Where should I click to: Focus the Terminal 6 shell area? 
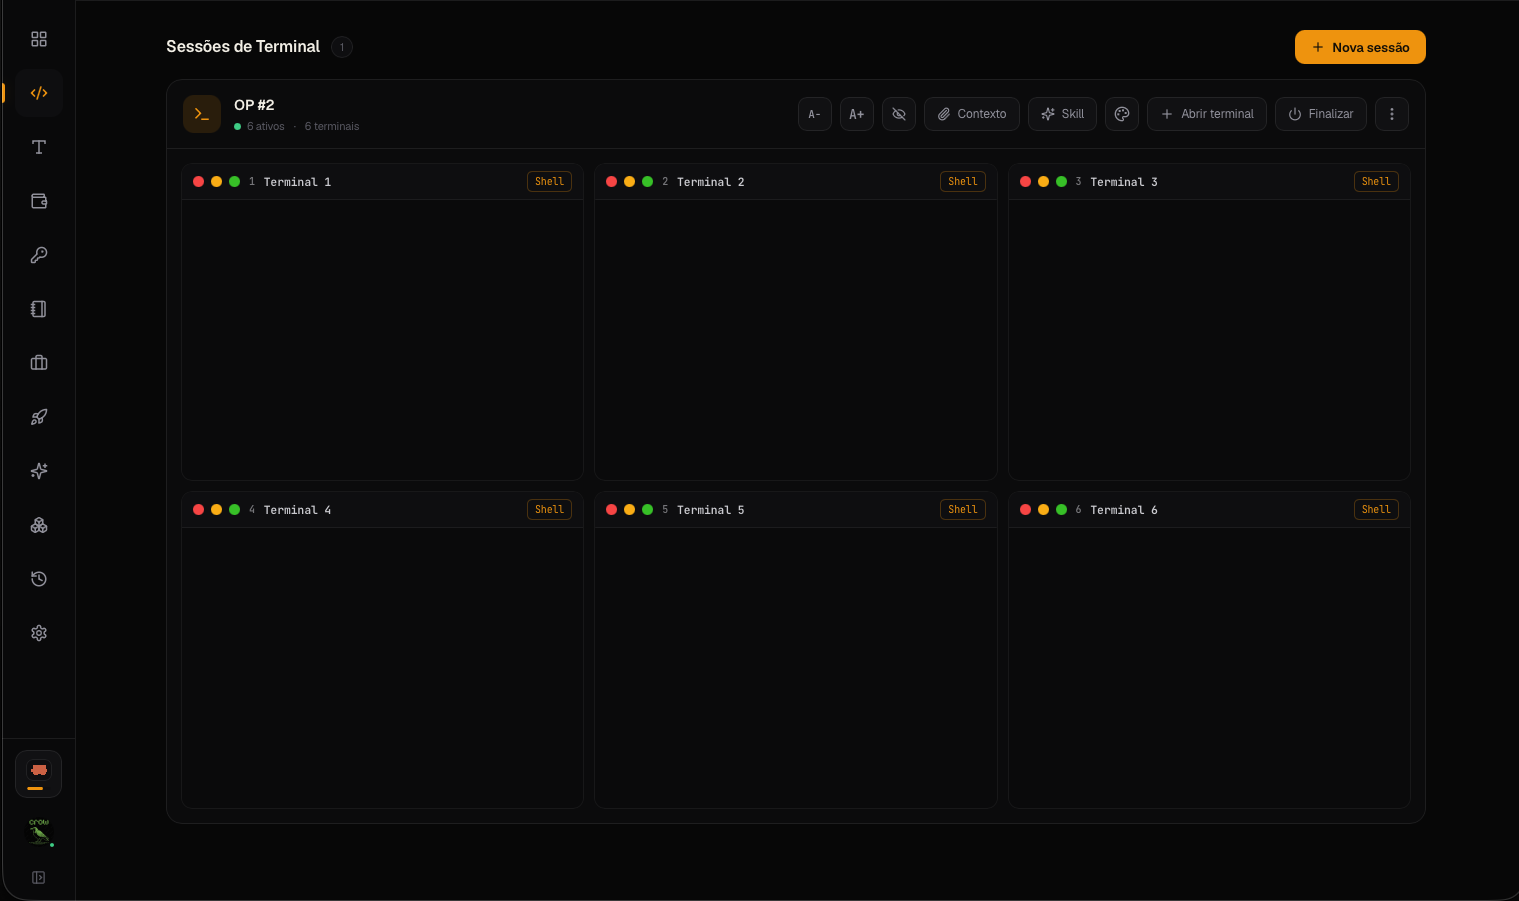tap(1209, 668)
